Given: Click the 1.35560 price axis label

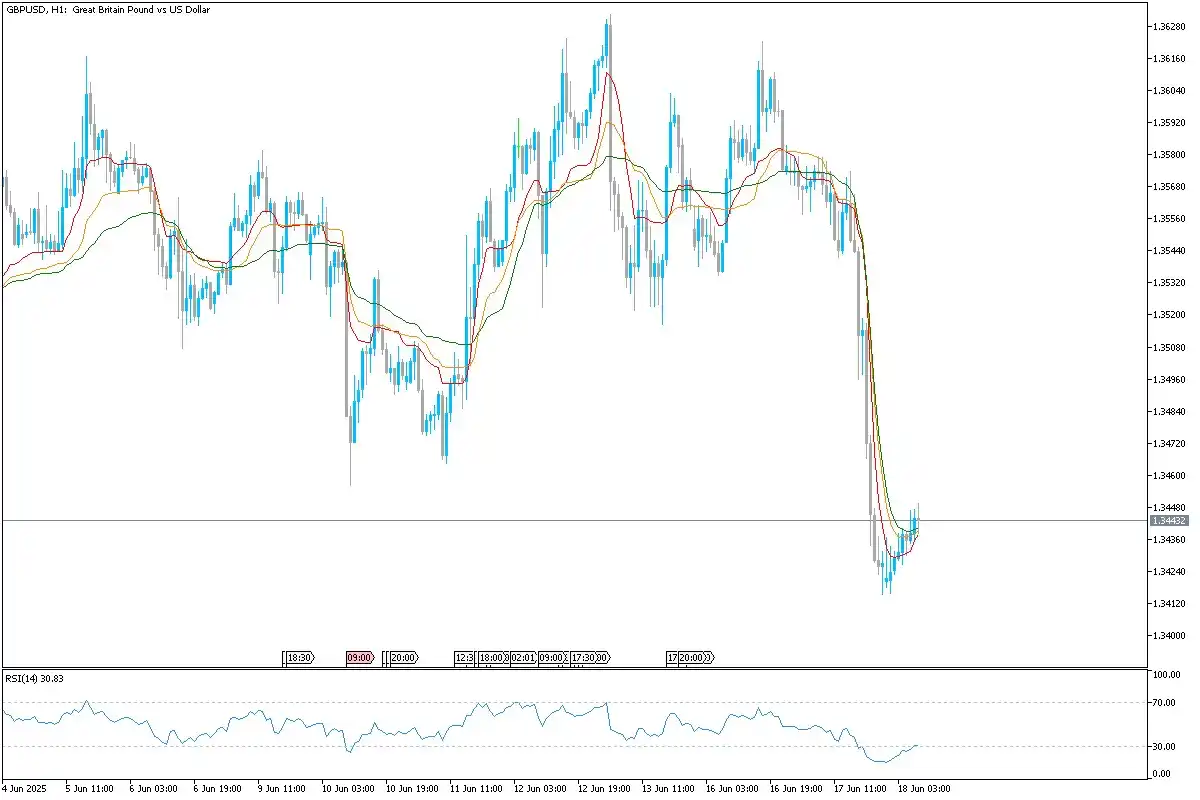Looking at the screenshot, I should (1168, 219).
